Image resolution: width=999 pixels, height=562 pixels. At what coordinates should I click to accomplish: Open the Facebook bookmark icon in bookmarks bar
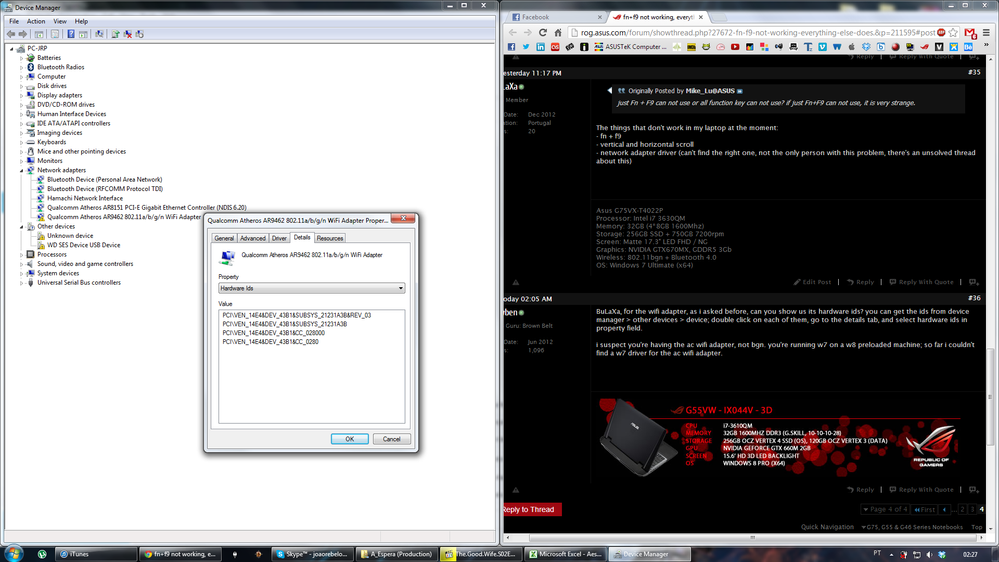point(511,47)
